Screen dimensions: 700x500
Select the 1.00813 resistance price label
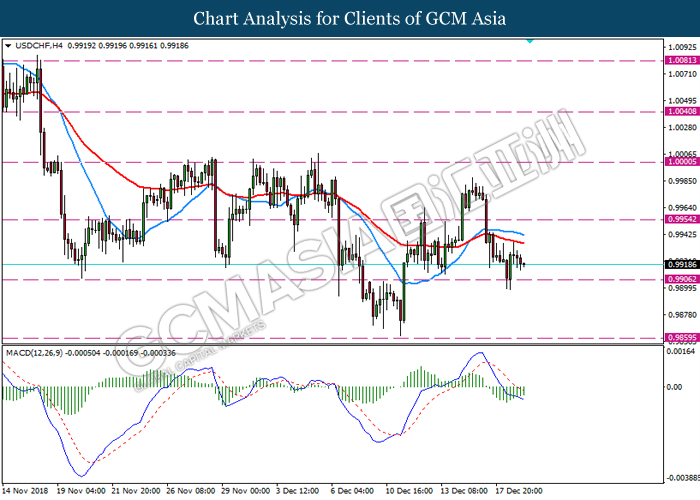[x=682, y=60]
